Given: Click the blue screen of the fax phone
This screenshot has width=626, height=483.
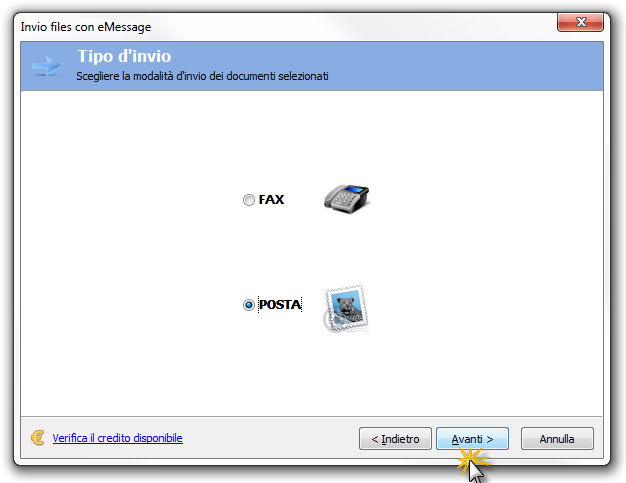Looking at the screenshot, I should 357,190.
